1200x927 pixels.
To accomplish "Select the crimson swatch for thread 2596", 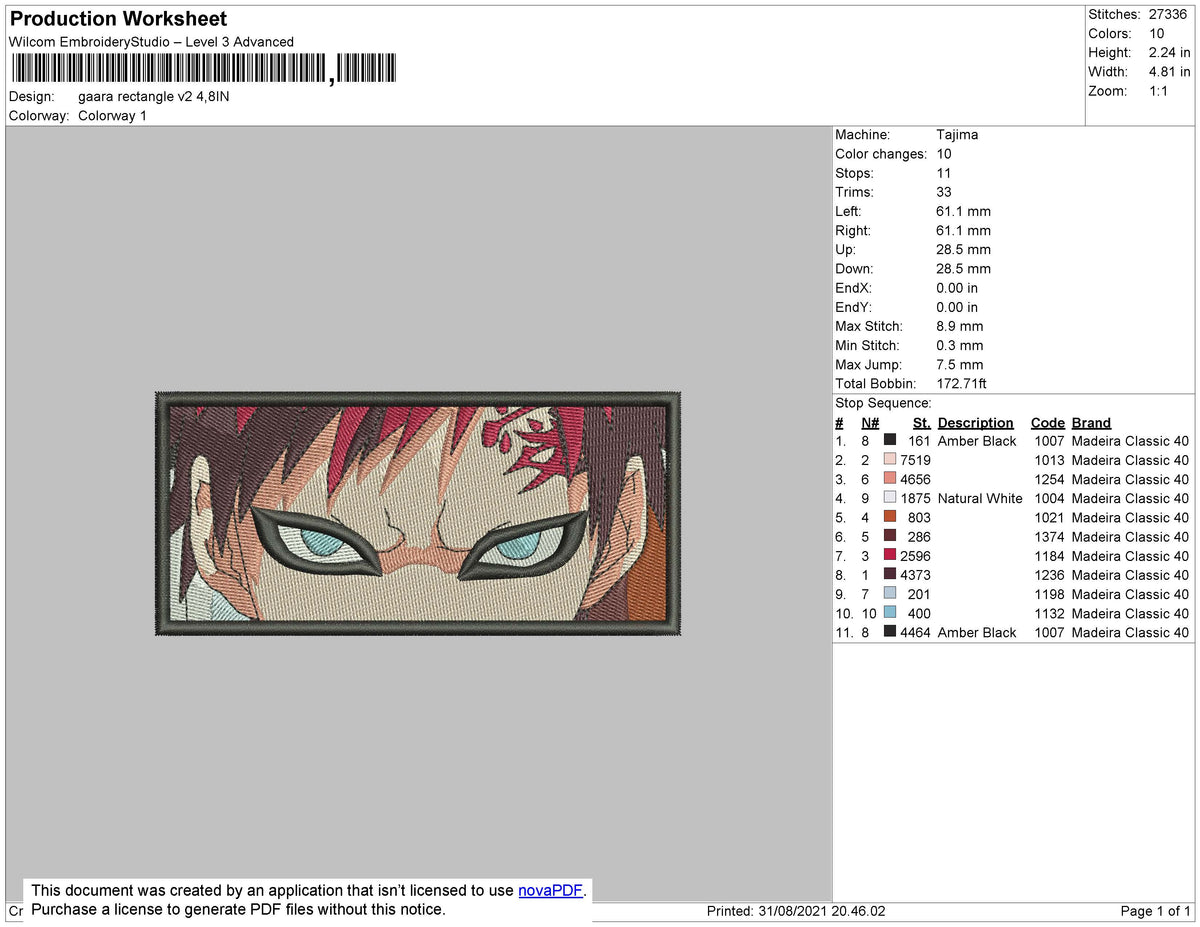I will (x=889, y=555).
